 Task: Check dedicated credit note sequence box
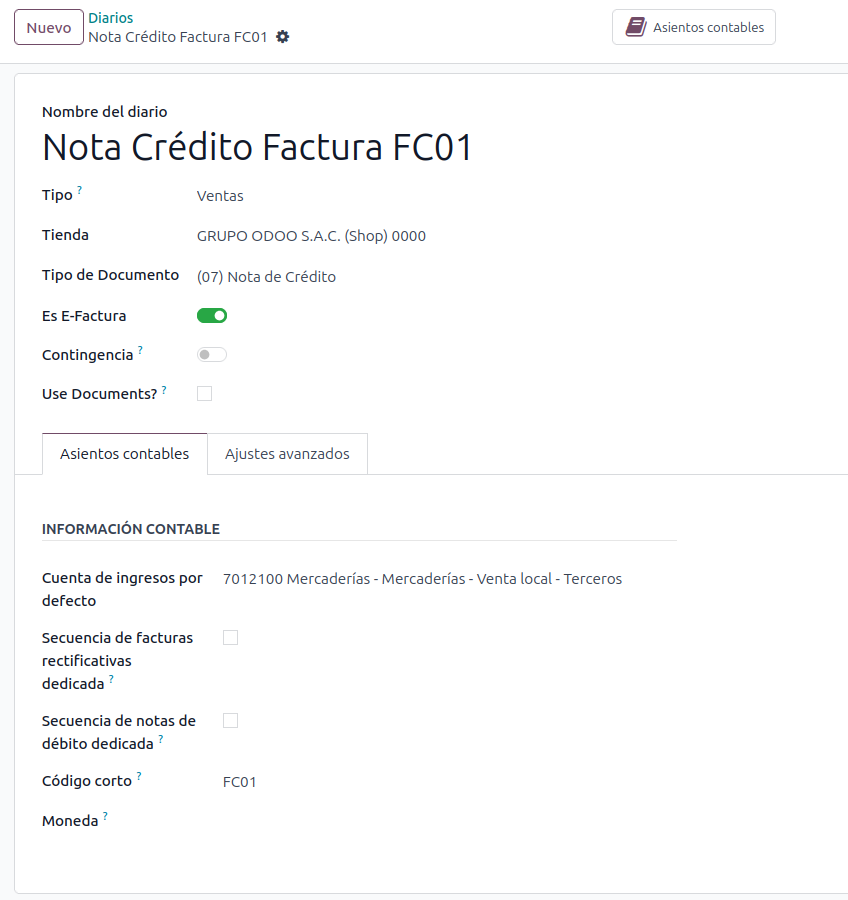click(231, 637)
